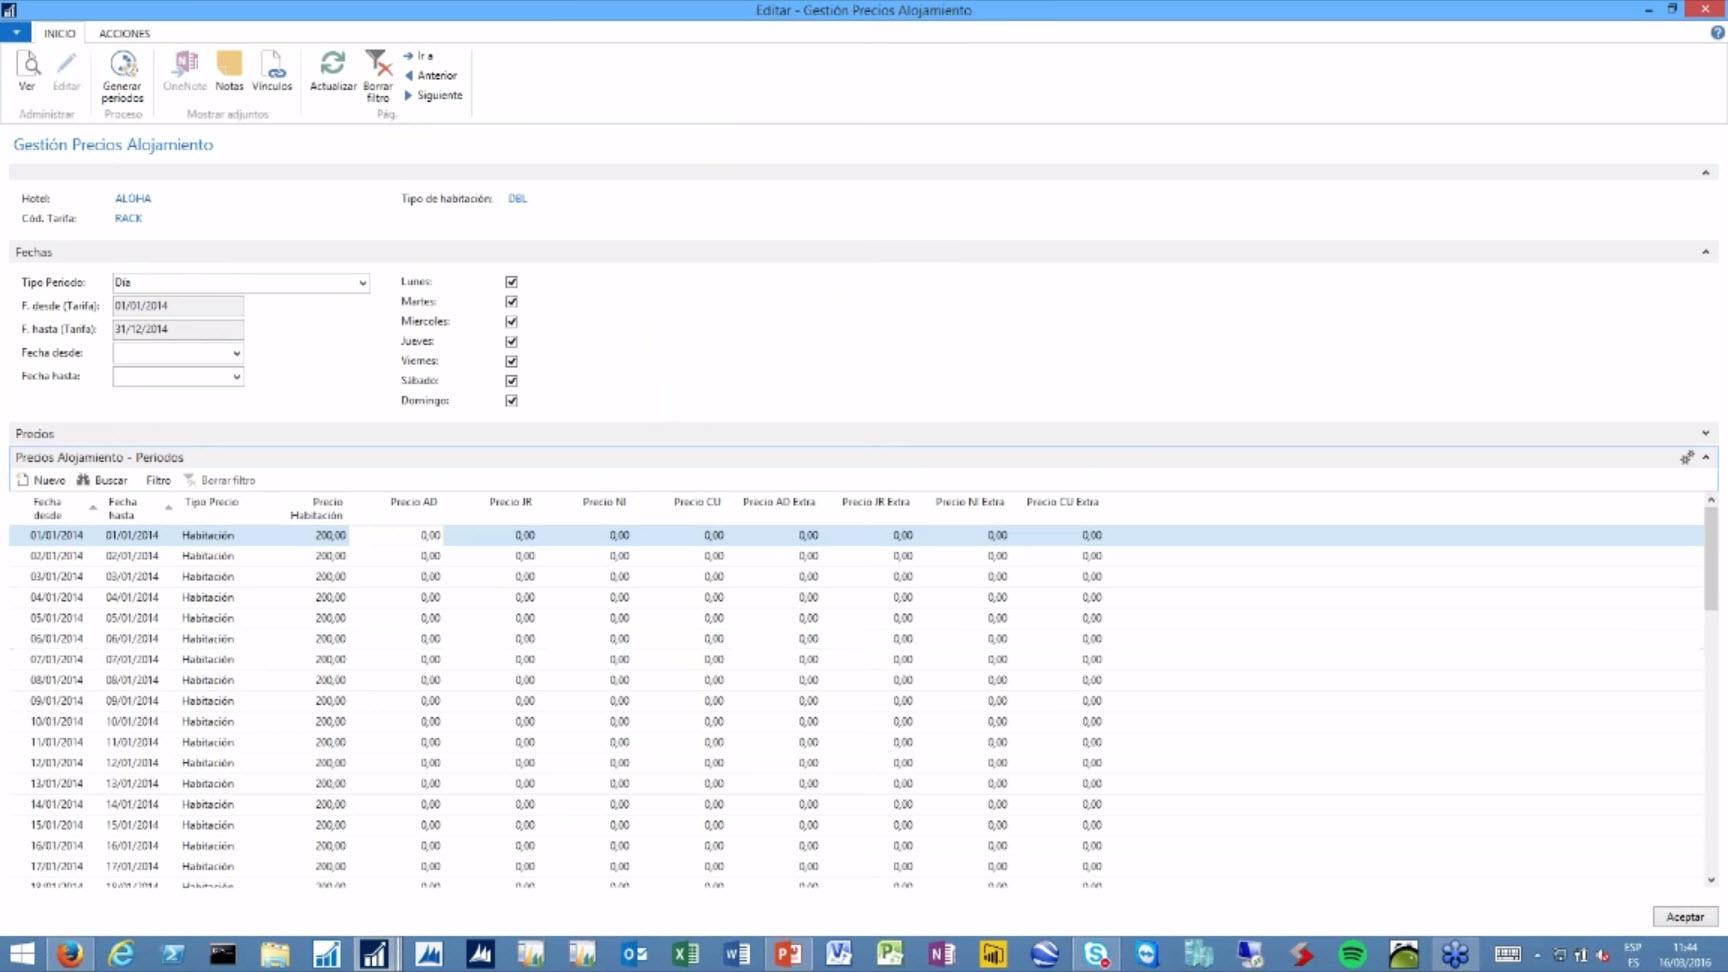Uncheck the Domingo checkbox

[x=511, y=401]
